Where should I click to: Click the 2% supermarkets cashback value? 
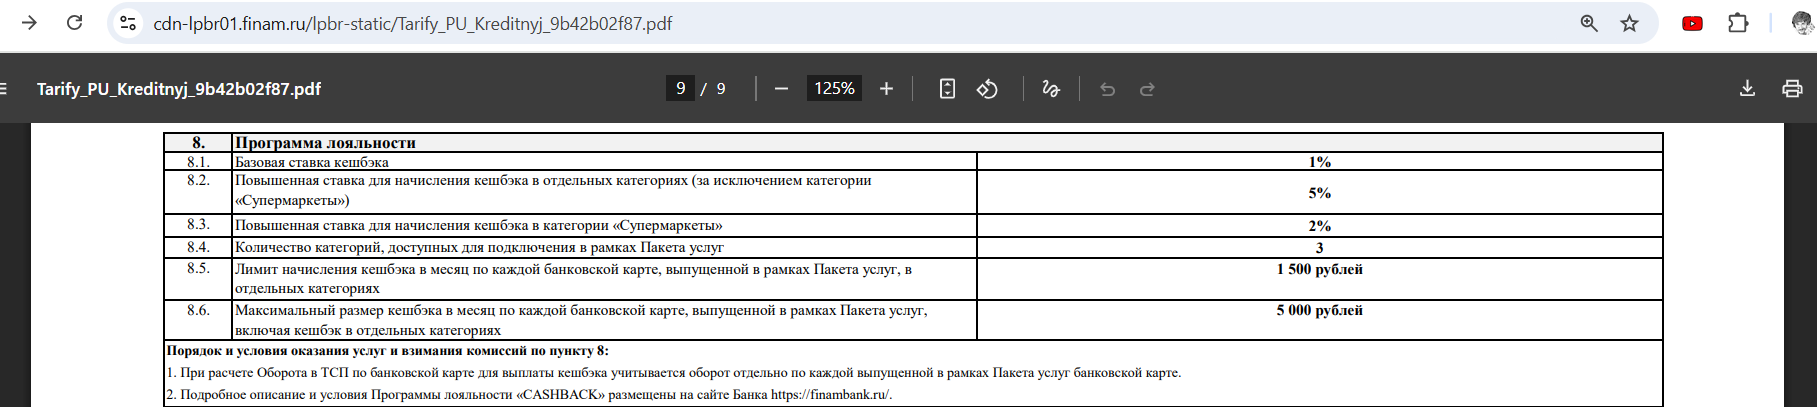click(1319, 226)
